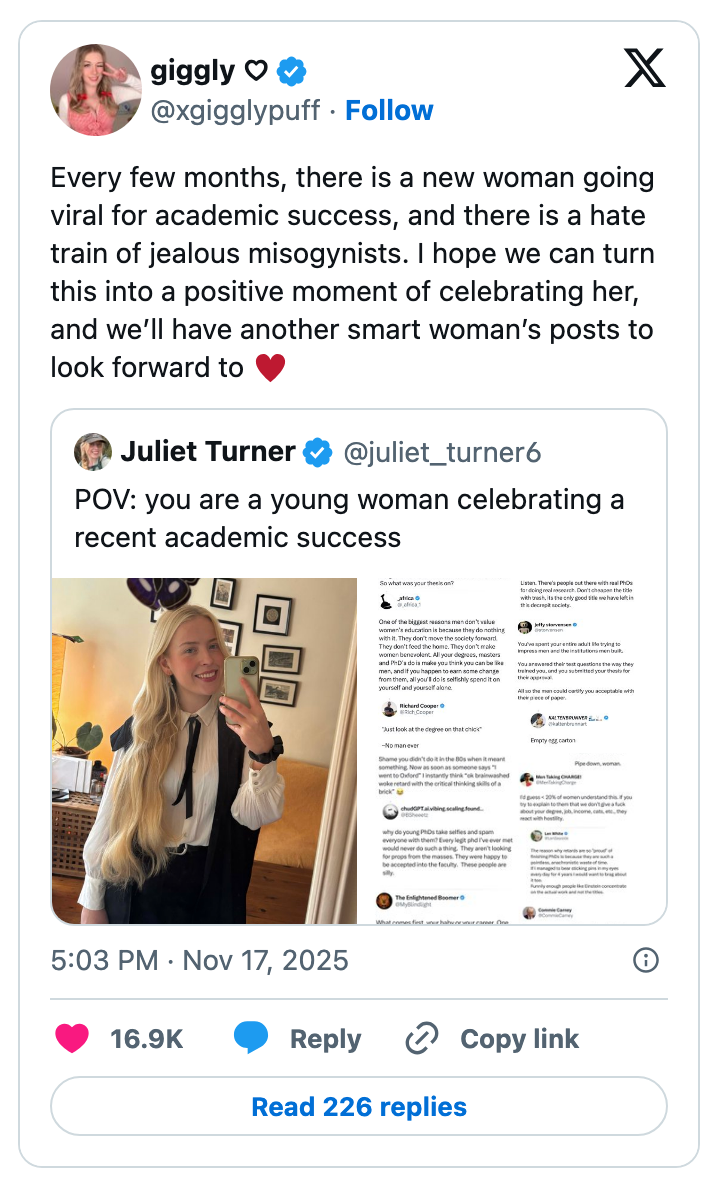Image resolution: width=726 pixels, height=1186 pixels.
Task: Open the Juliet Turner display name
Action: pos(208,453)
